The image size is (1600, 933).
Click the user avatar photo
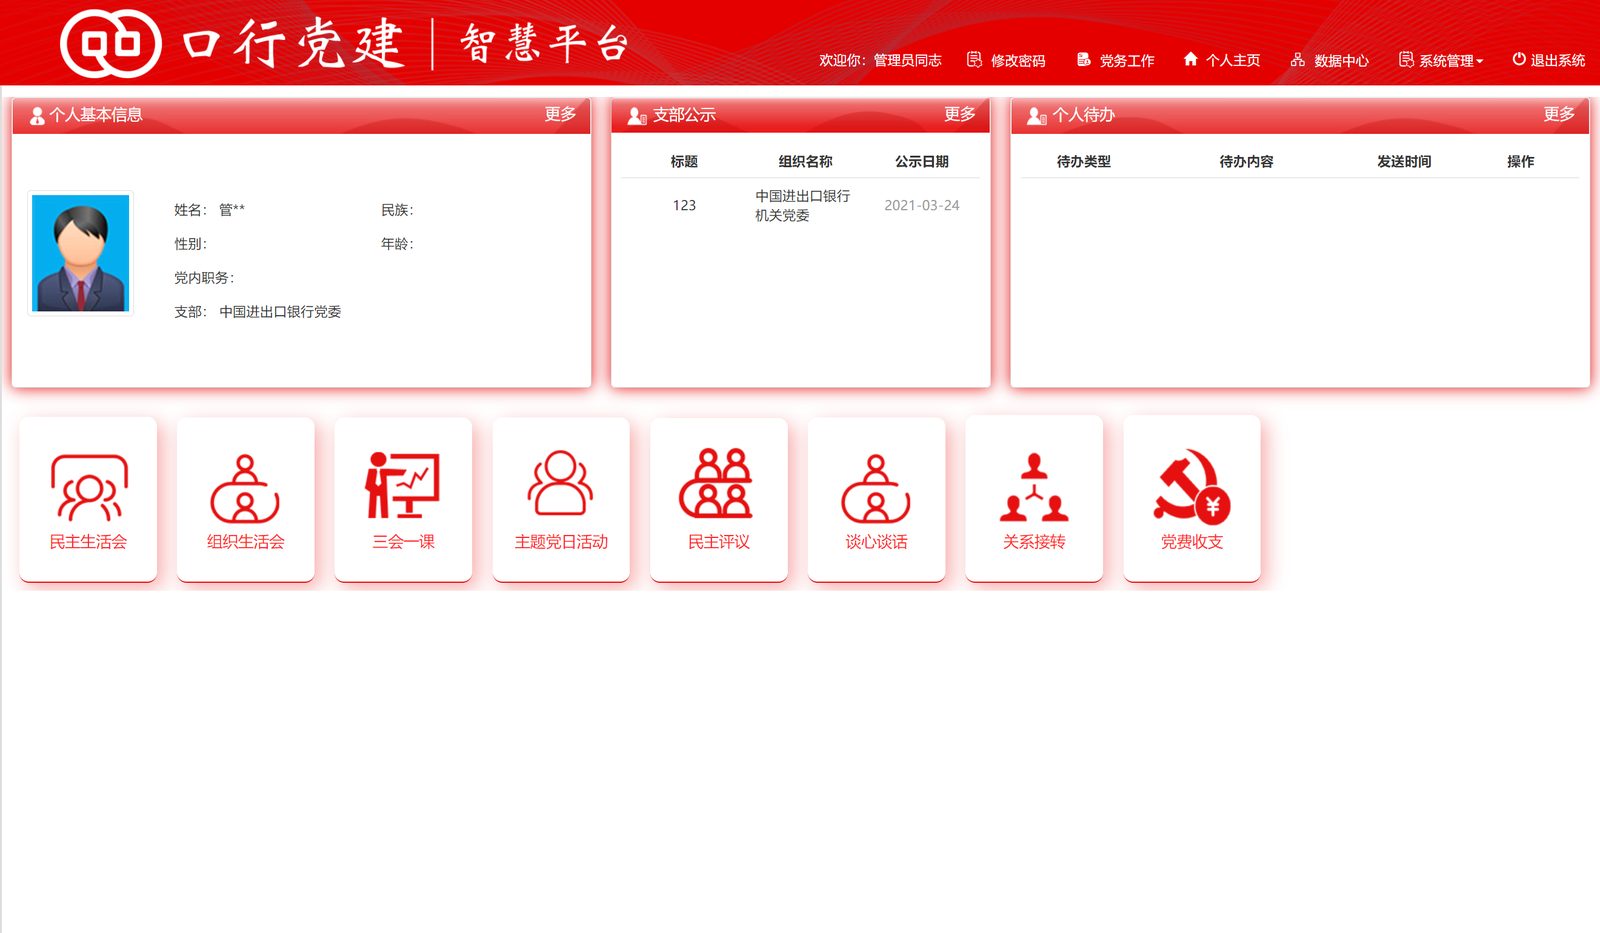(x=80, y=253)
